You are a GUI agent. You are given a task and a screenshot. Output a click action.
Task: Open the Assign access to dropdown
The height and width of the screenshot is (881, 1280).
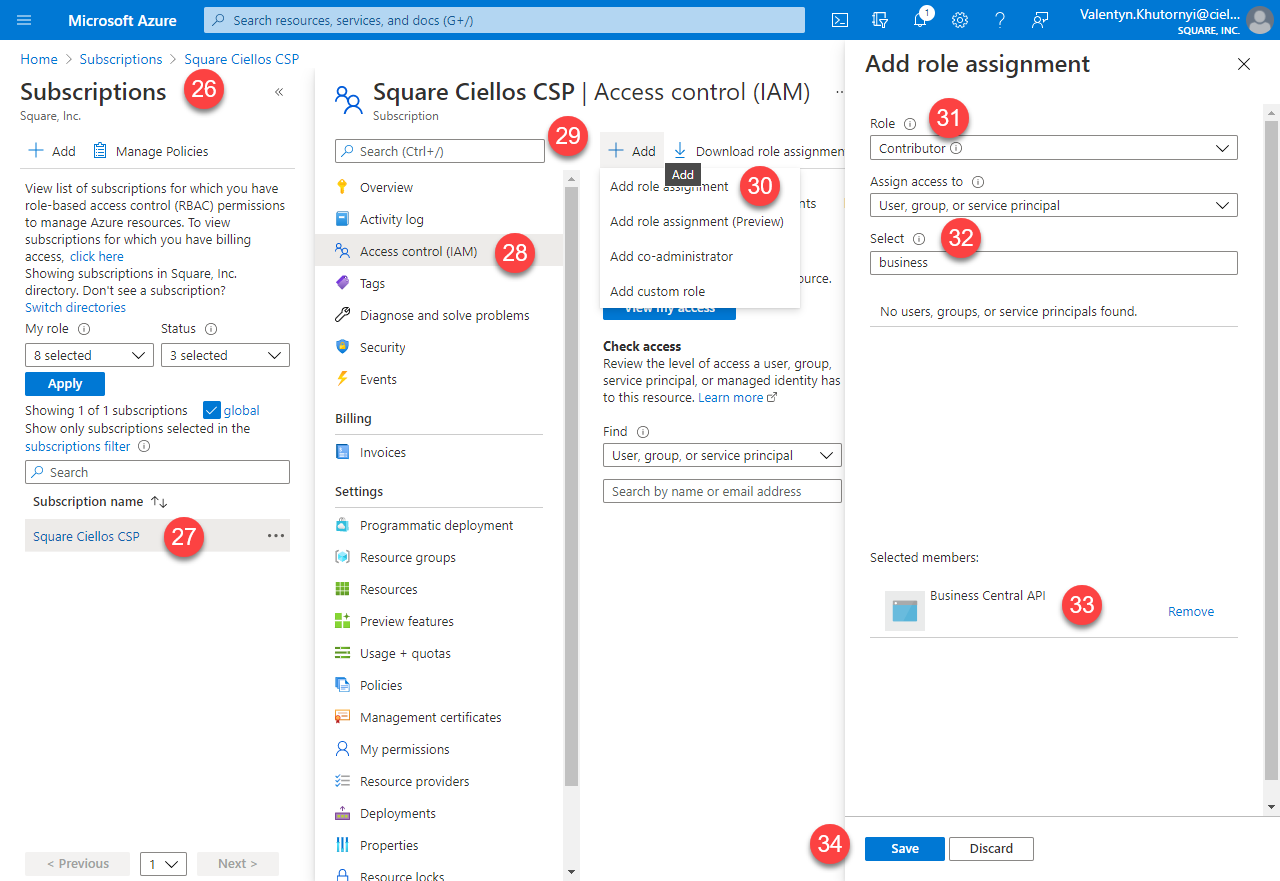(1054, 205)
